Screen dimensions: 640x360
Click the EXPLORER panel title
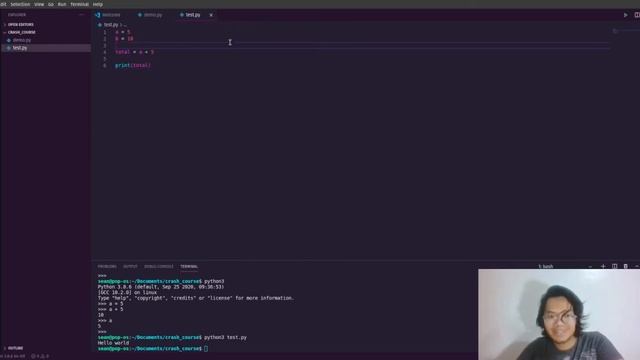point(17,15)
